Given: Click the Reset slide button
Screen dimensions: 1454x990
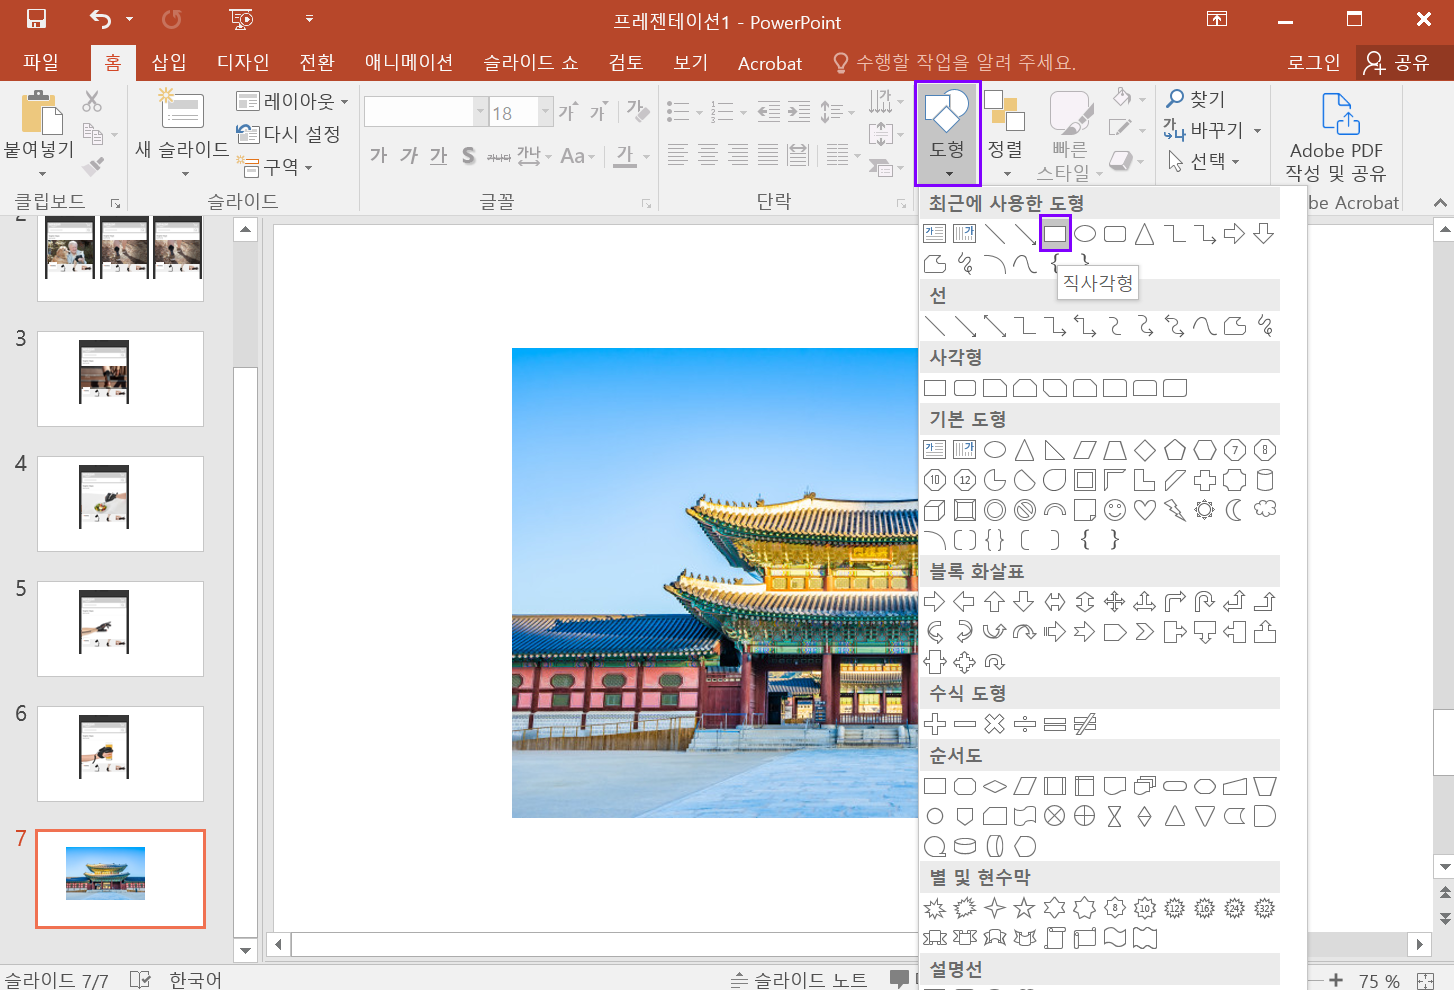Looking at the screenshot, I should 289,134.
